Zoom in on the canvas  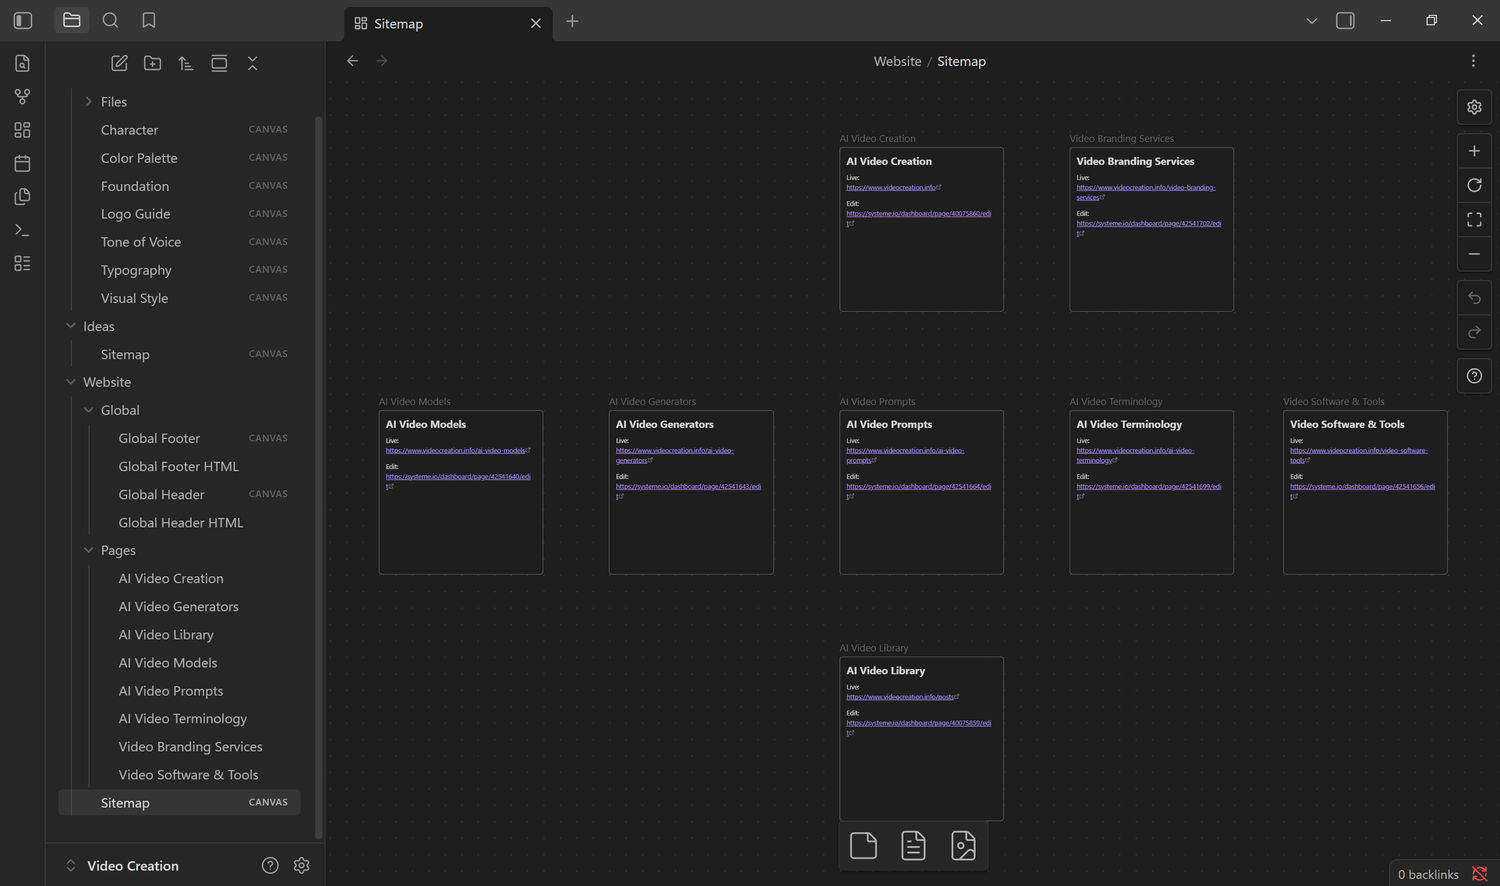tap(1474, 151)
